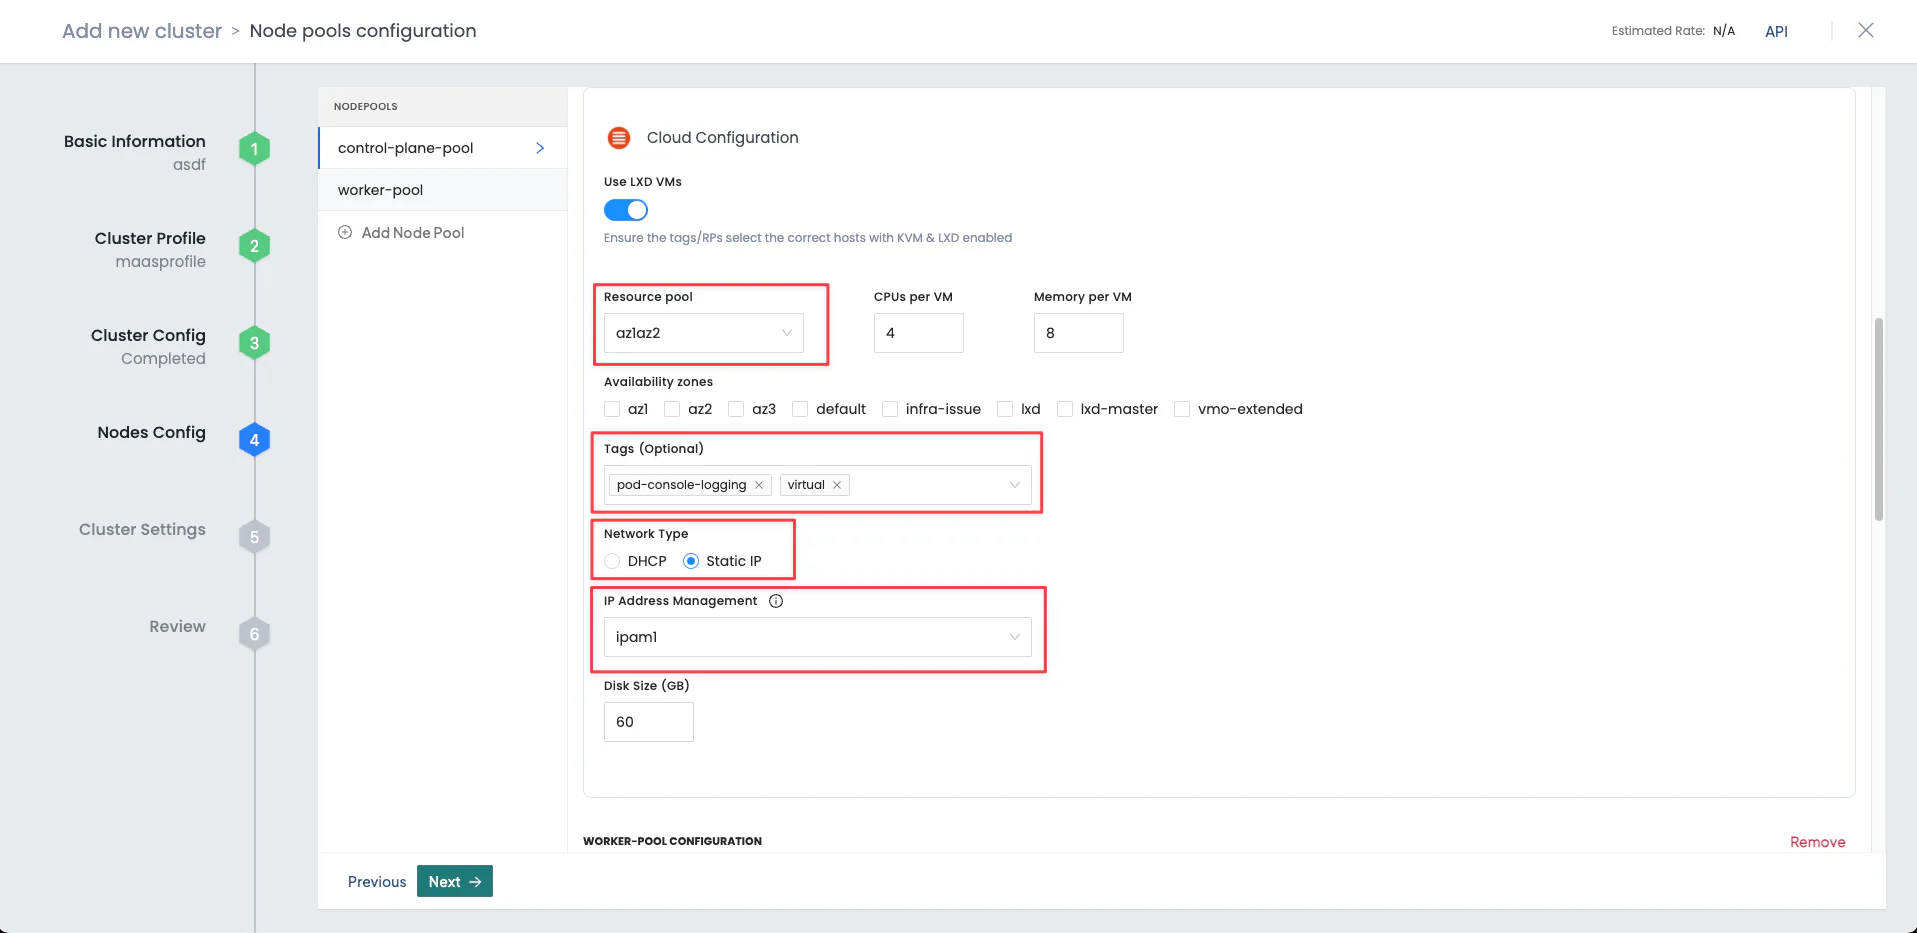This screenshot has height=933, width=1917.
Task: Click the API link in the header
Action: pyautogui.click(x=1777, y=31)
